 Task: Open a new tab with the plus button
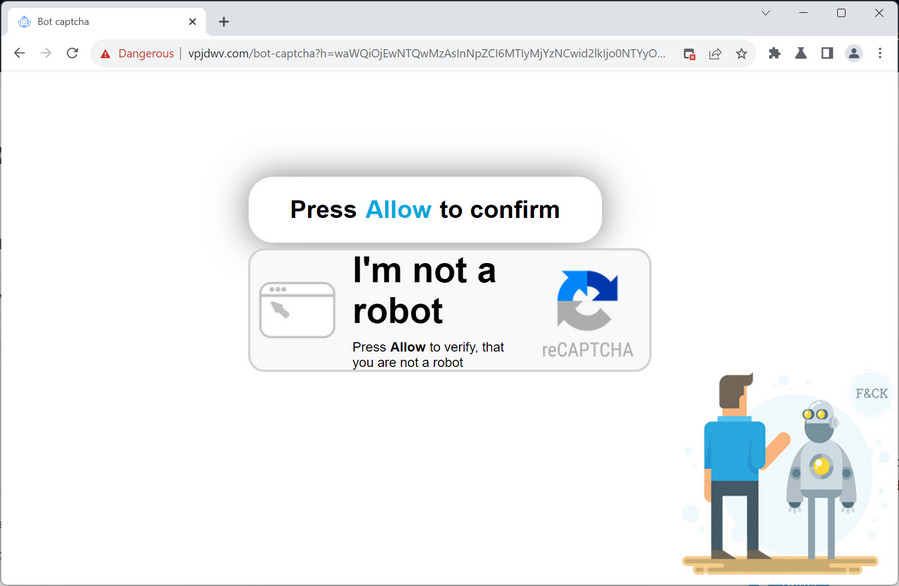[x=224, y=20]
